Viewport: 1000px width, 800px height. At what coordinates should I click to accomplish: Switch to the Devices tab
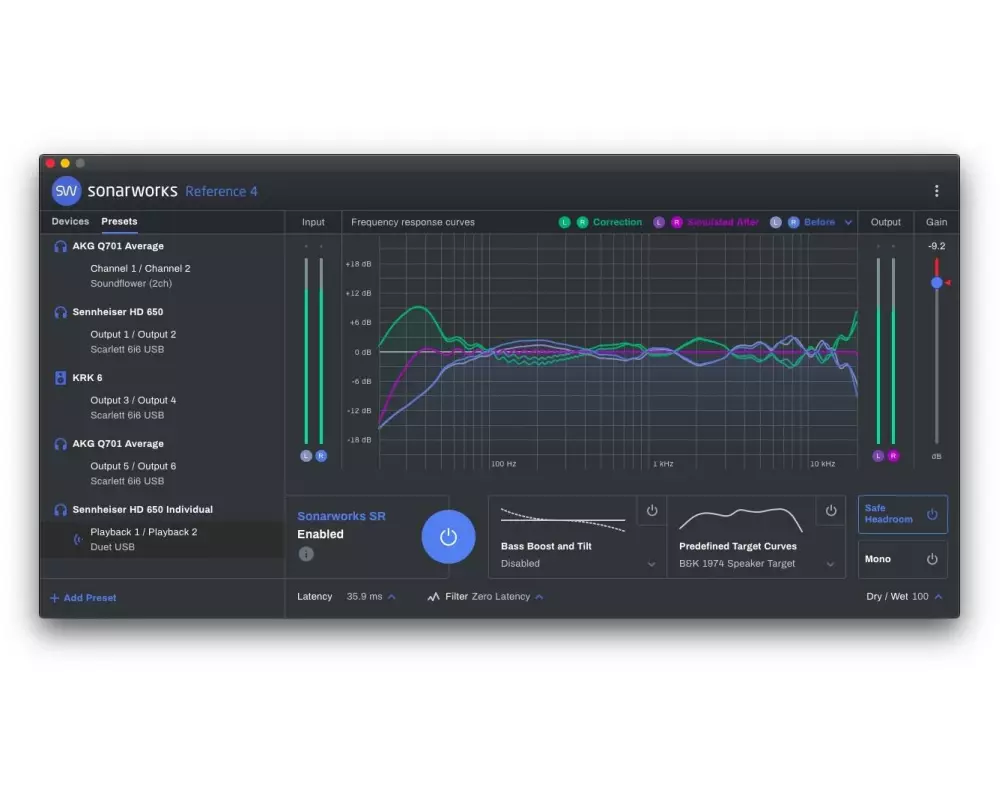pyautogui.click(x=70, y=222)
